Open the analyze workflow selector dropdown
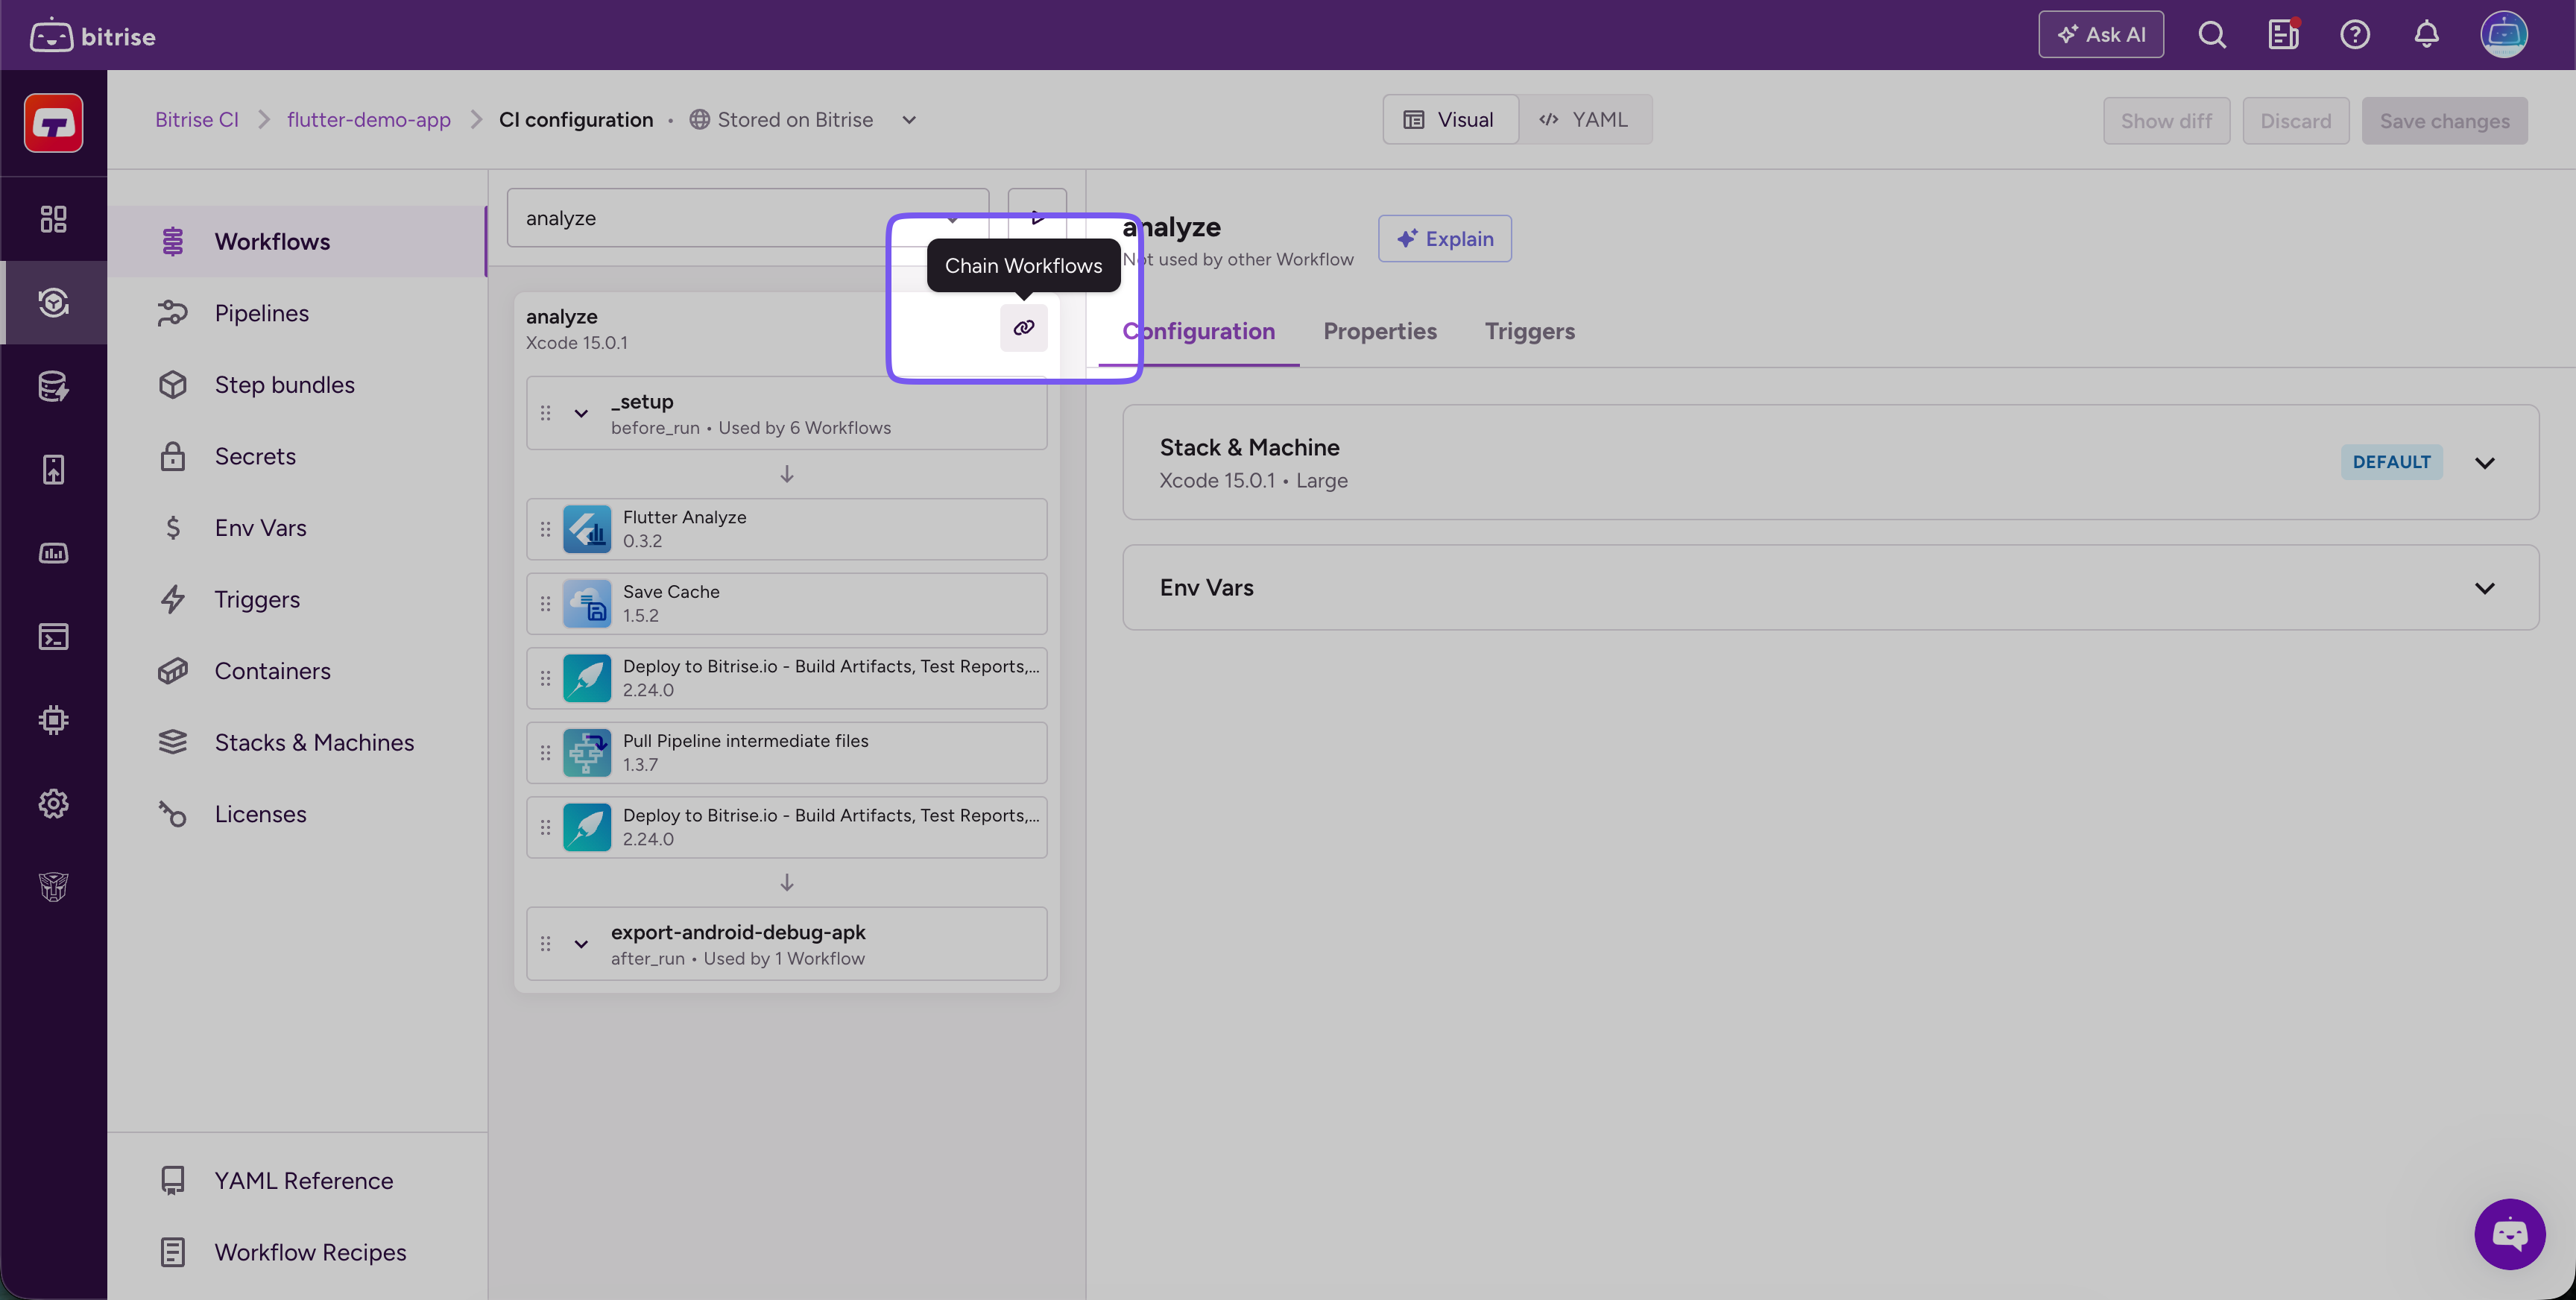The height and width of the screenshot is (1300, 2576). [x=747, y=217]
